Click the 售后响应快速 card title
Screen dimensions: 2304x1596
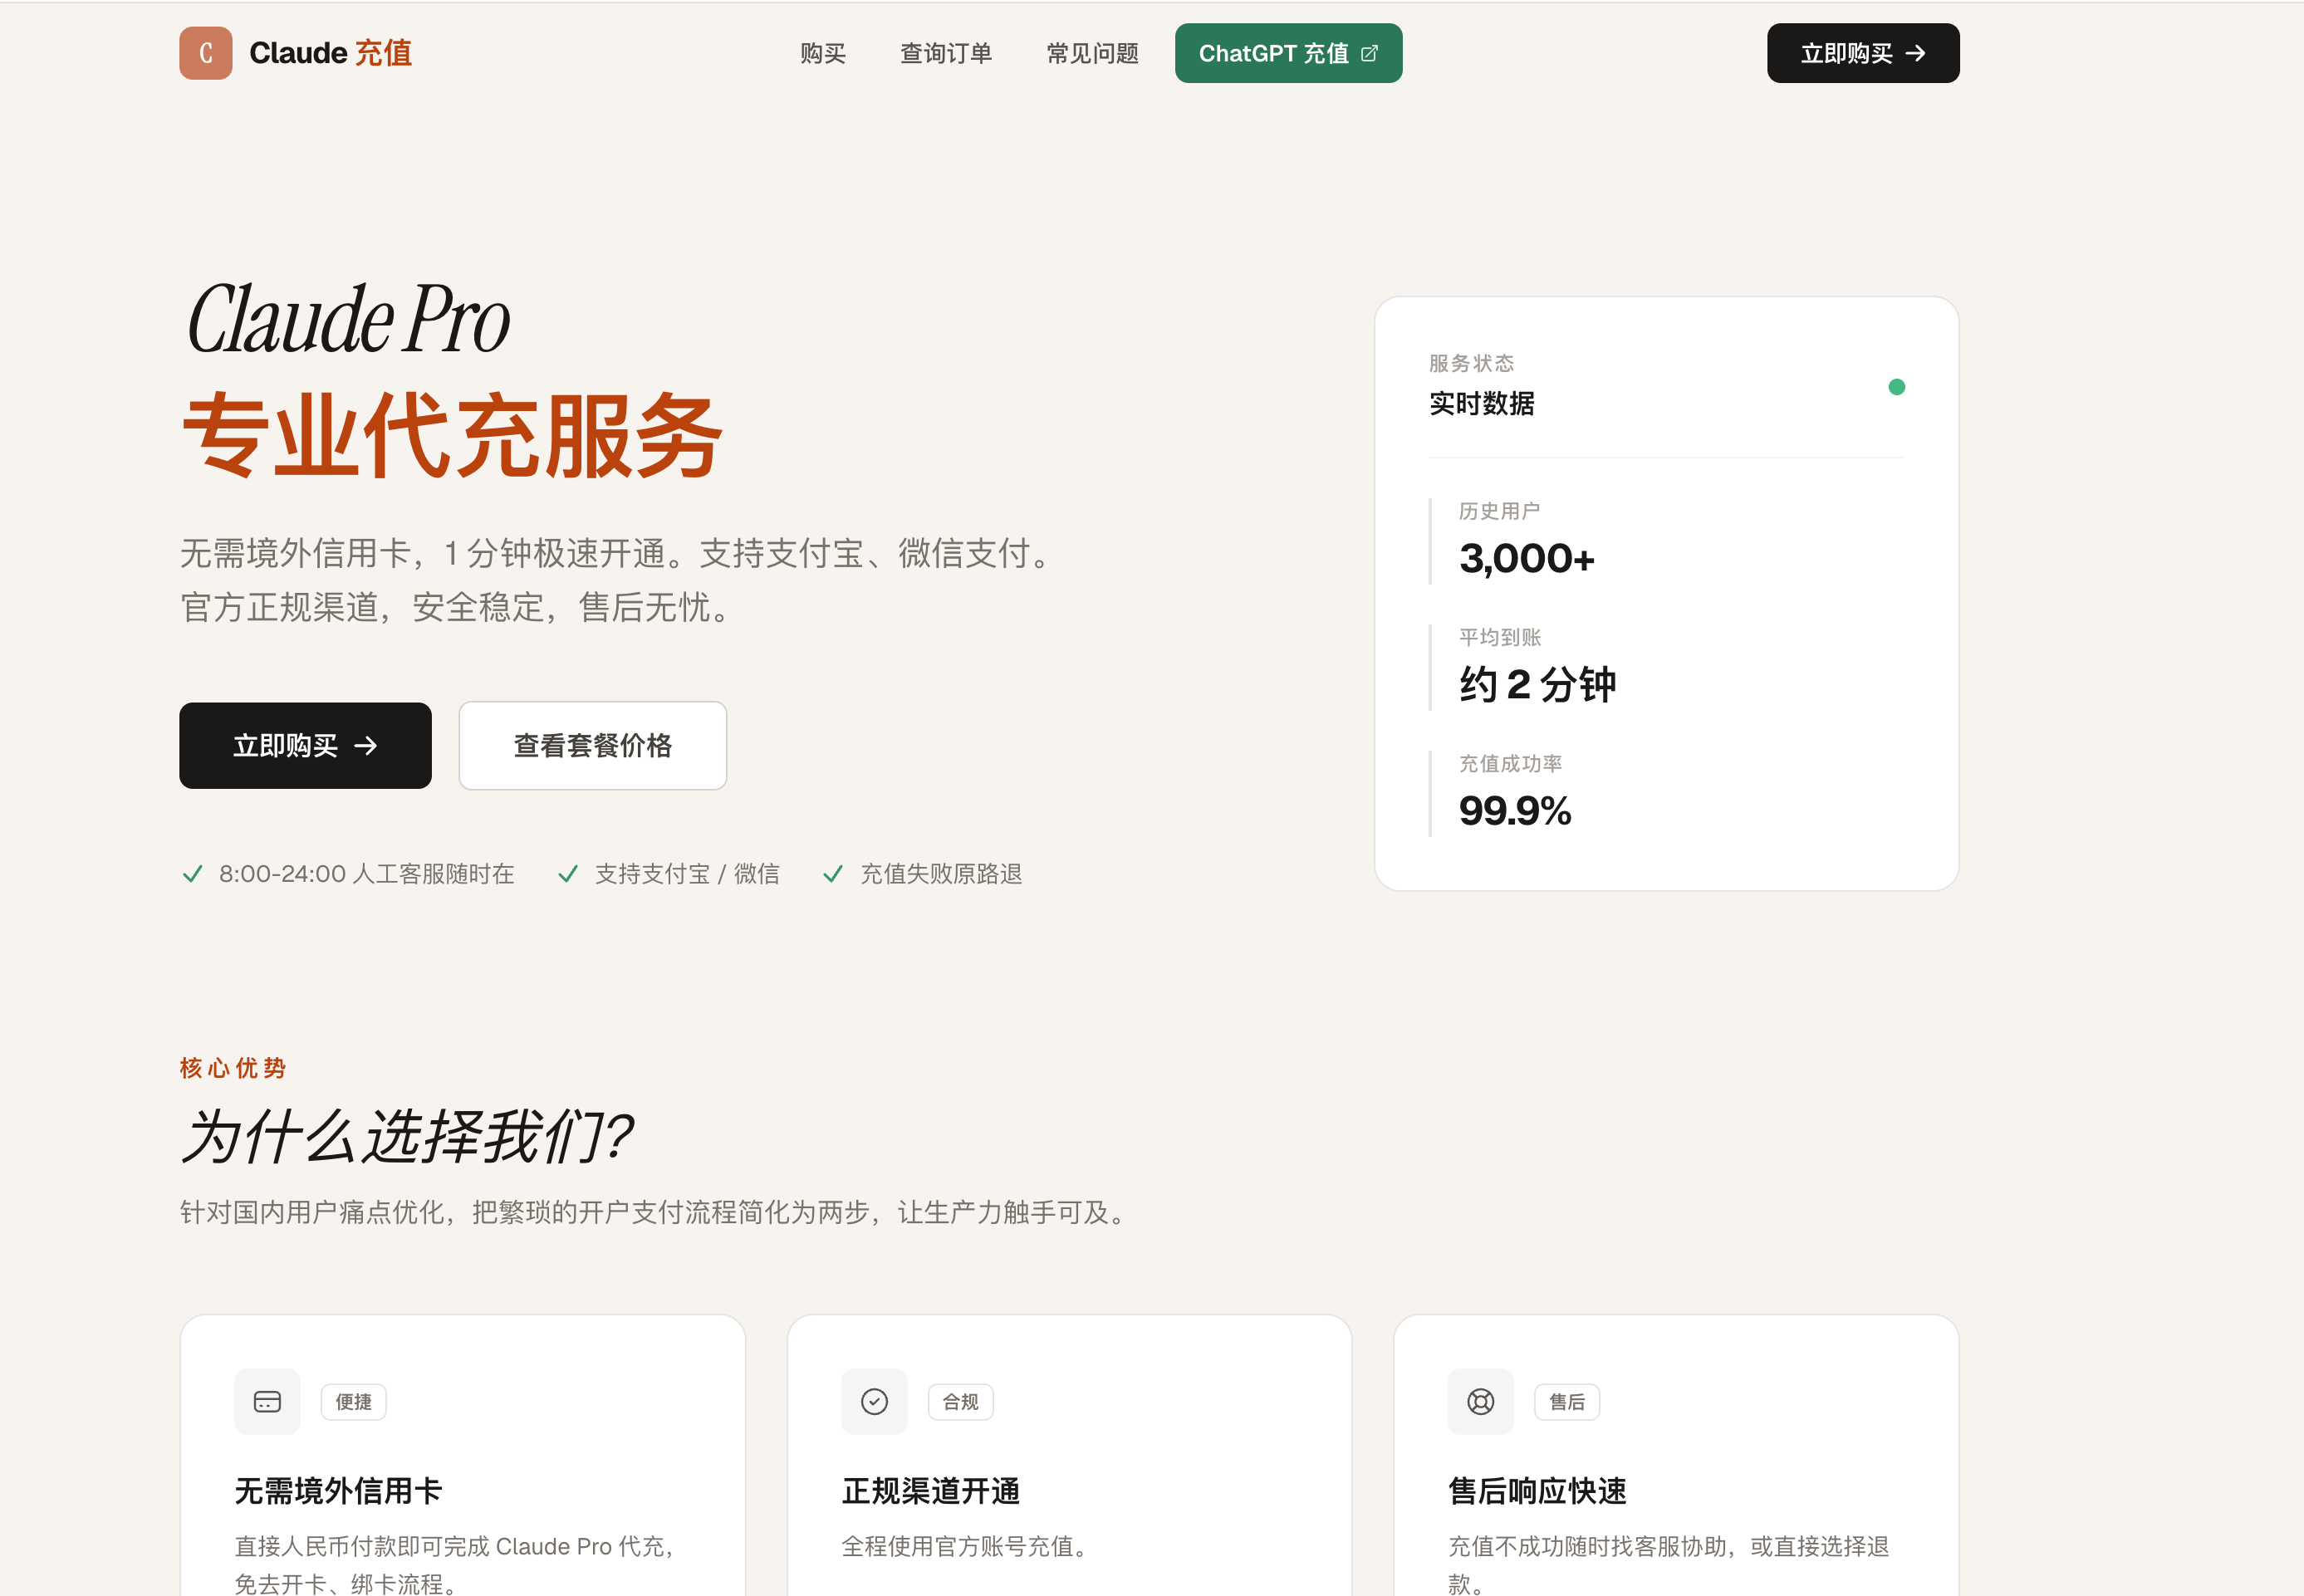(x=1538, y=1491)
